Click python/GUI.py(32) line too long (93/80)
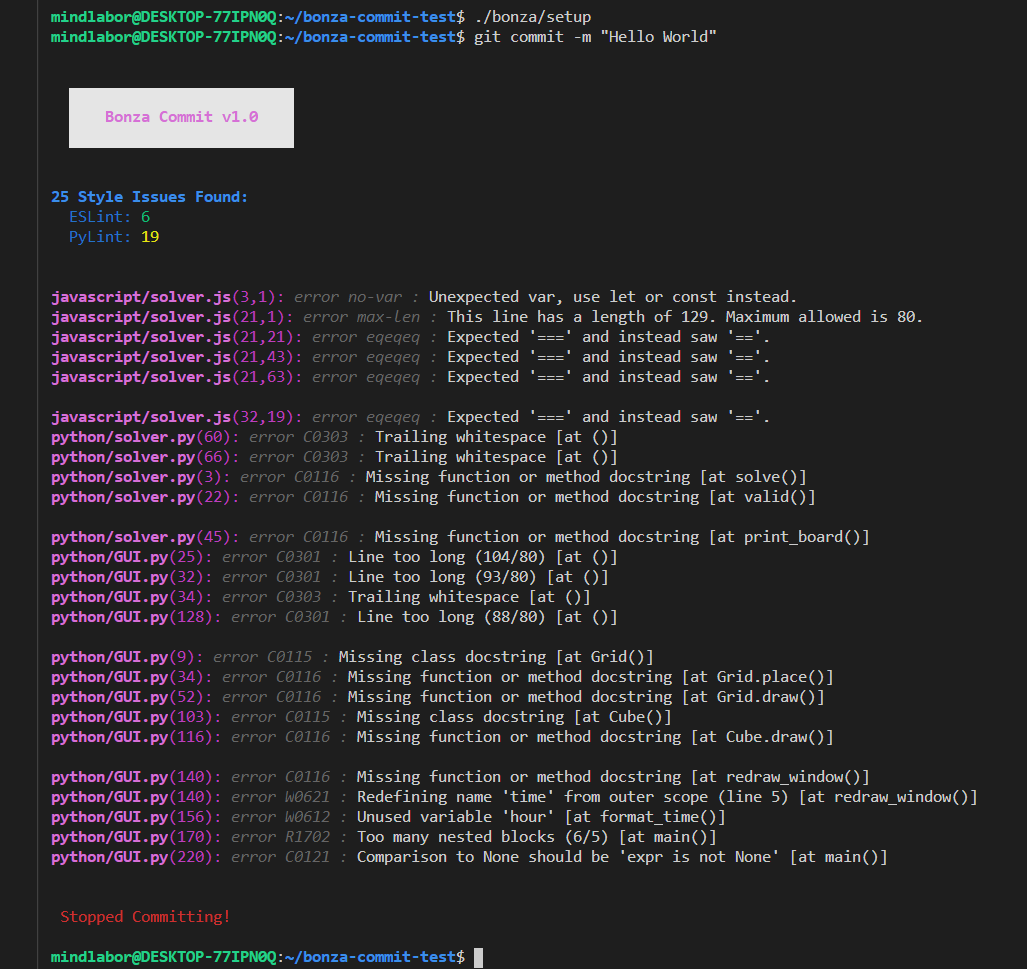The image size is (1027, 969). [329, 577]
